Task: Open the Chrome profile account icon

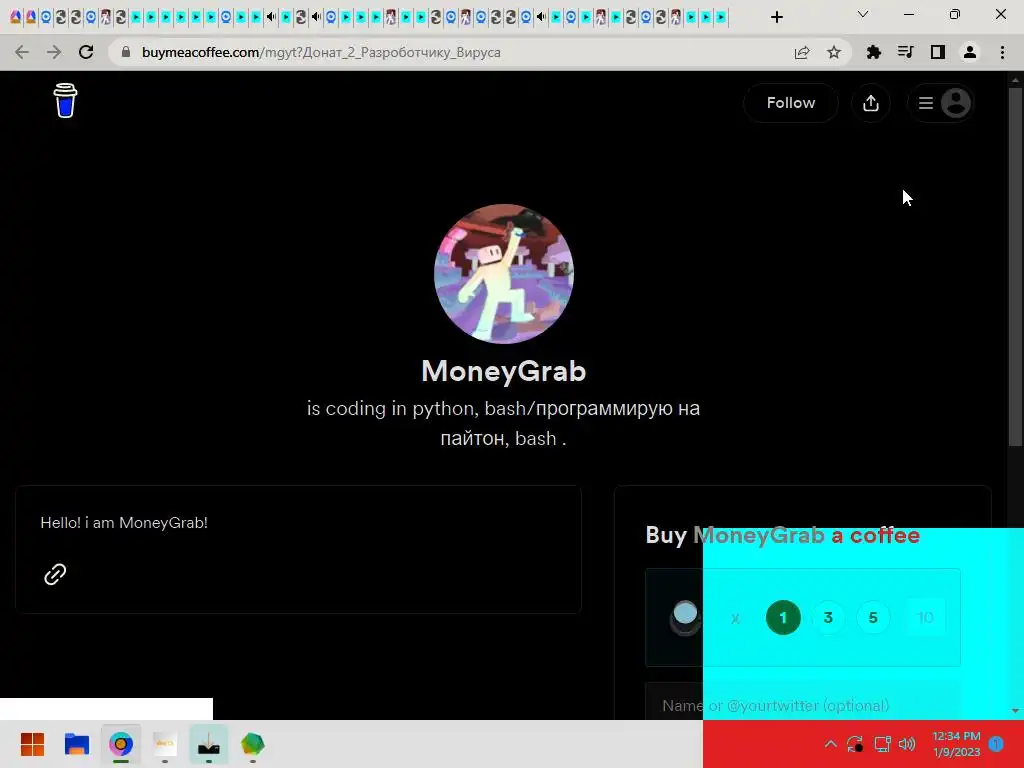Action: pos(970,52)
